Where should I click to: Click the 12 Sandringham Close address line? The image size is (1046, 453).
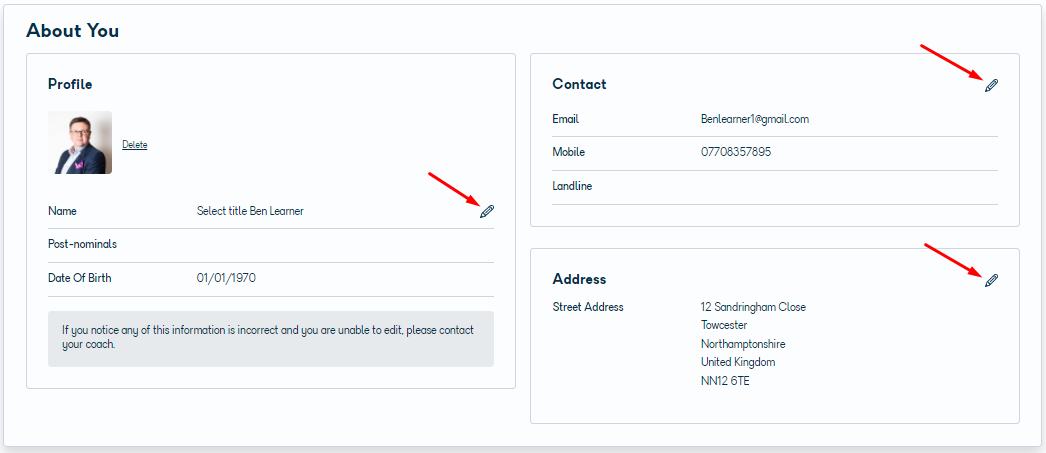753,308
